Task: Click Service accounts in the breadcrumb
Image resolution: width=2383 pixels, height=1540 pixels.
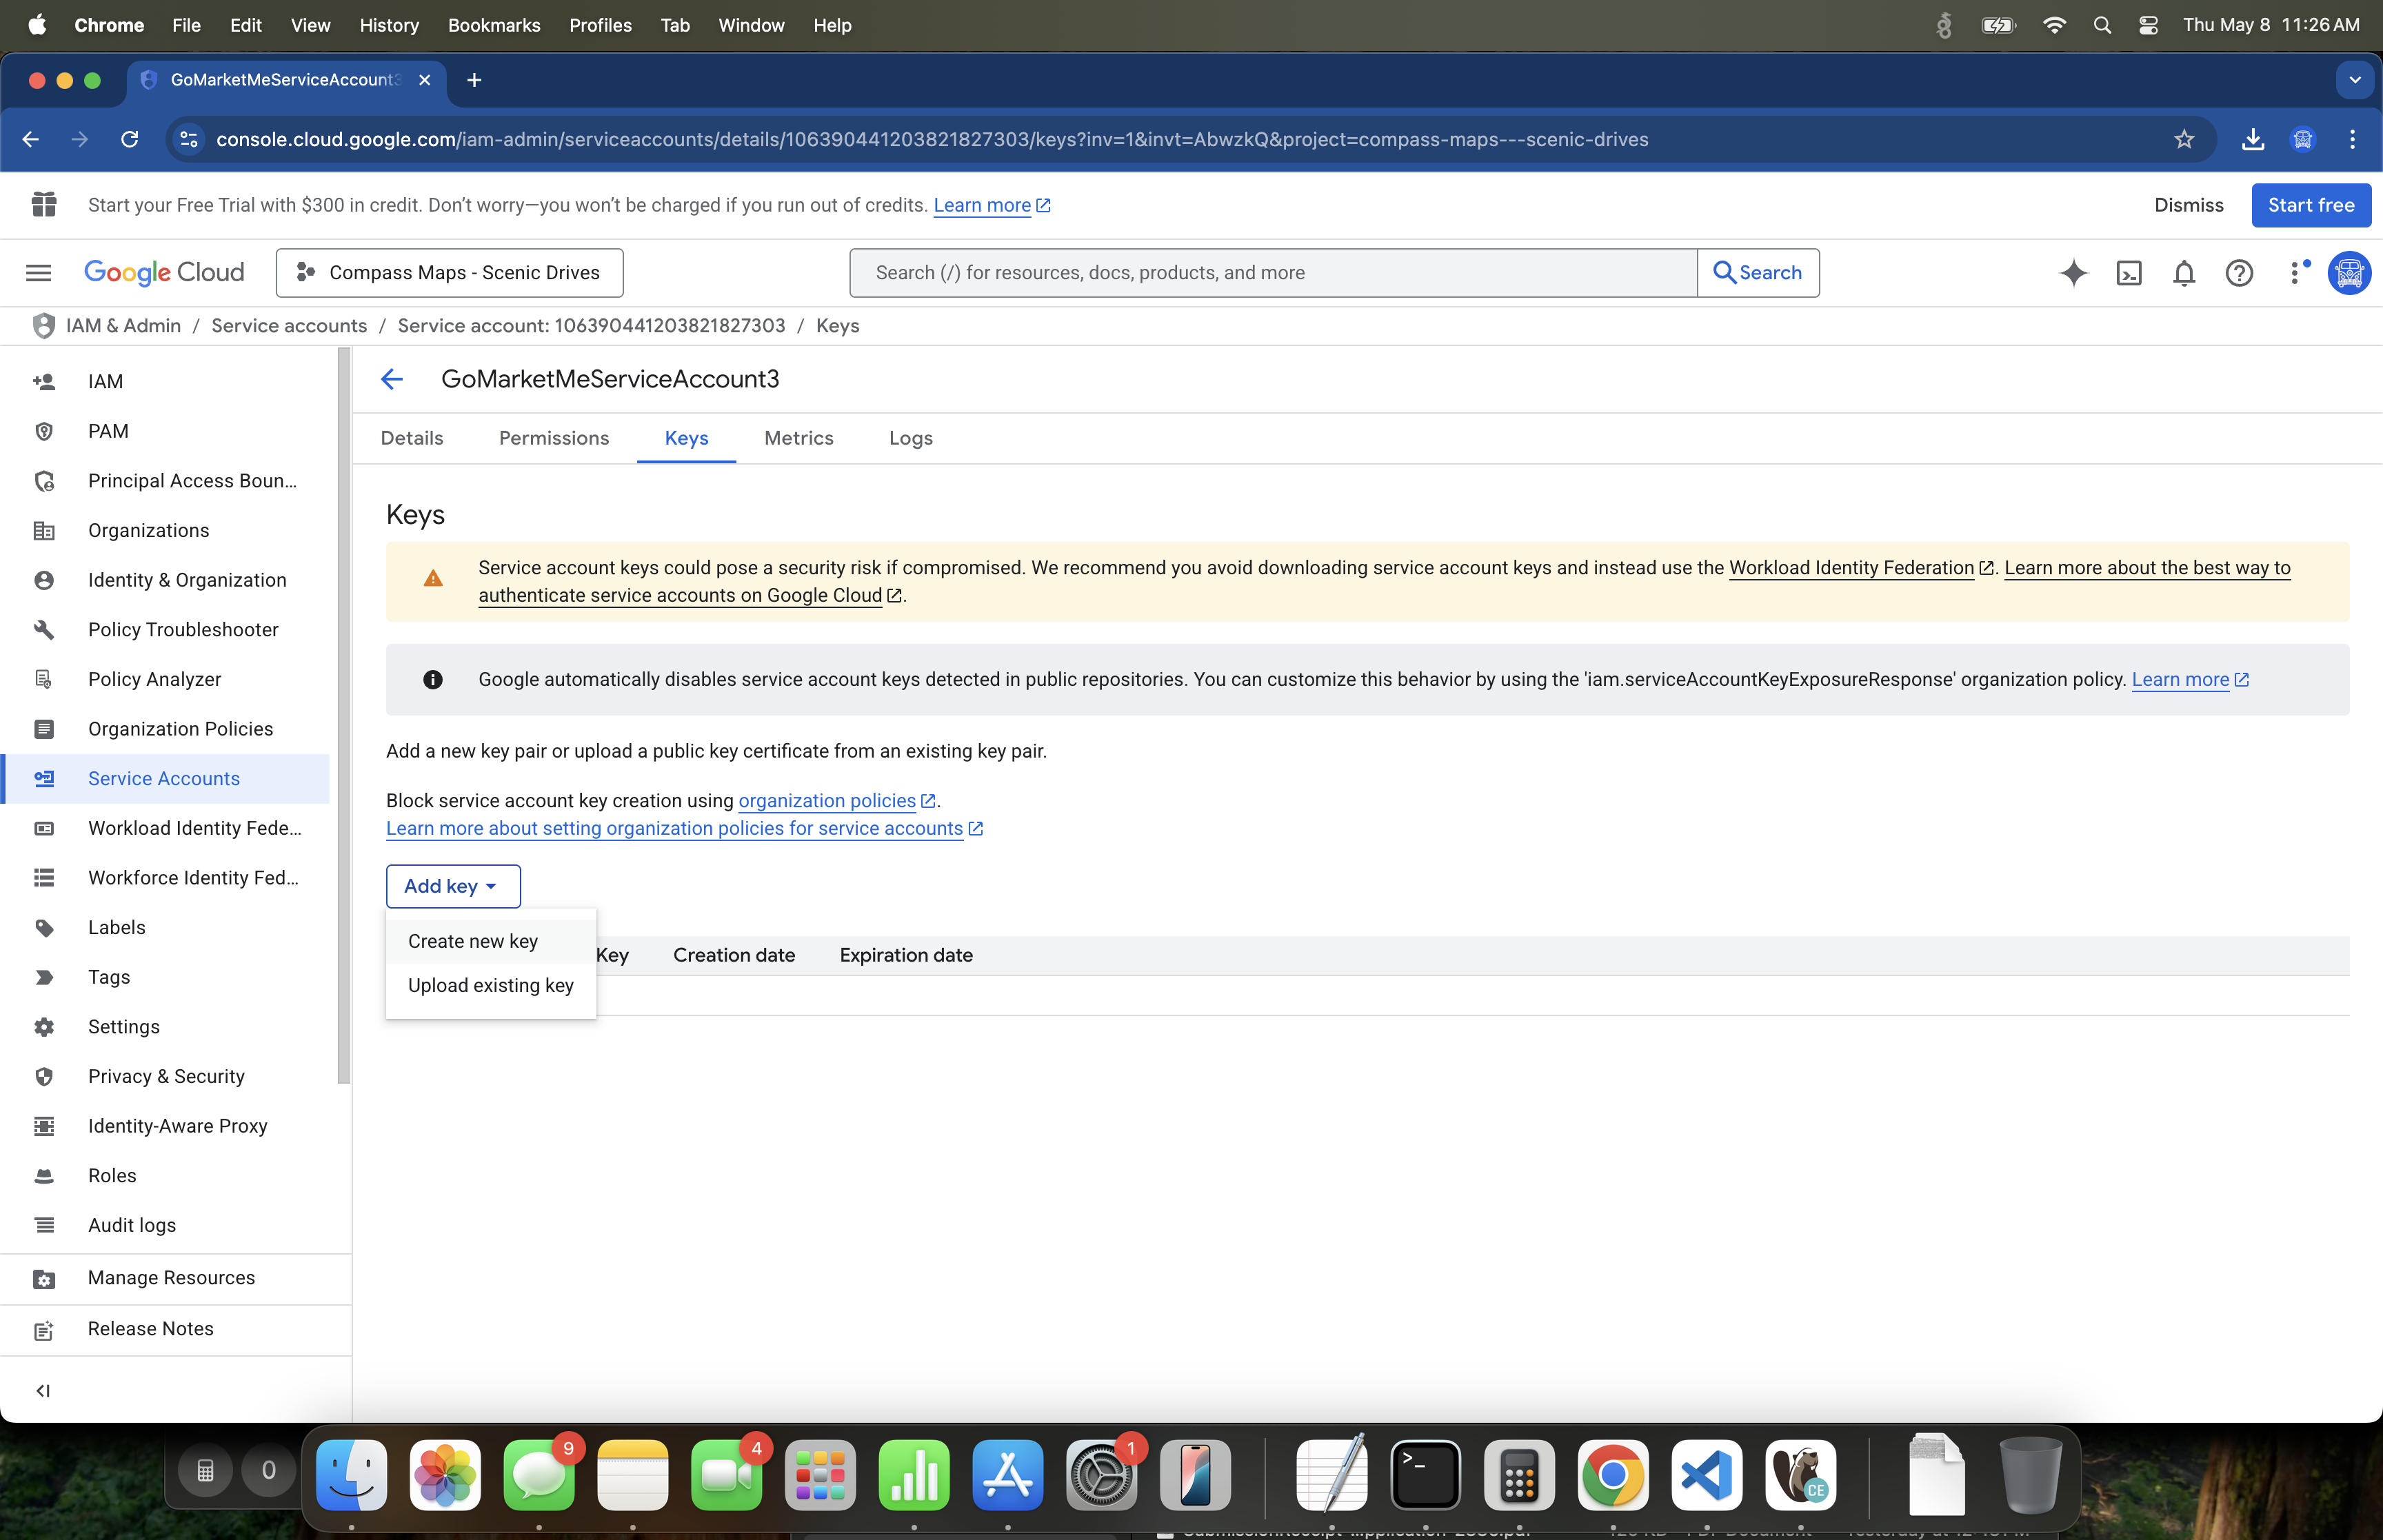Action: (289, 326)
